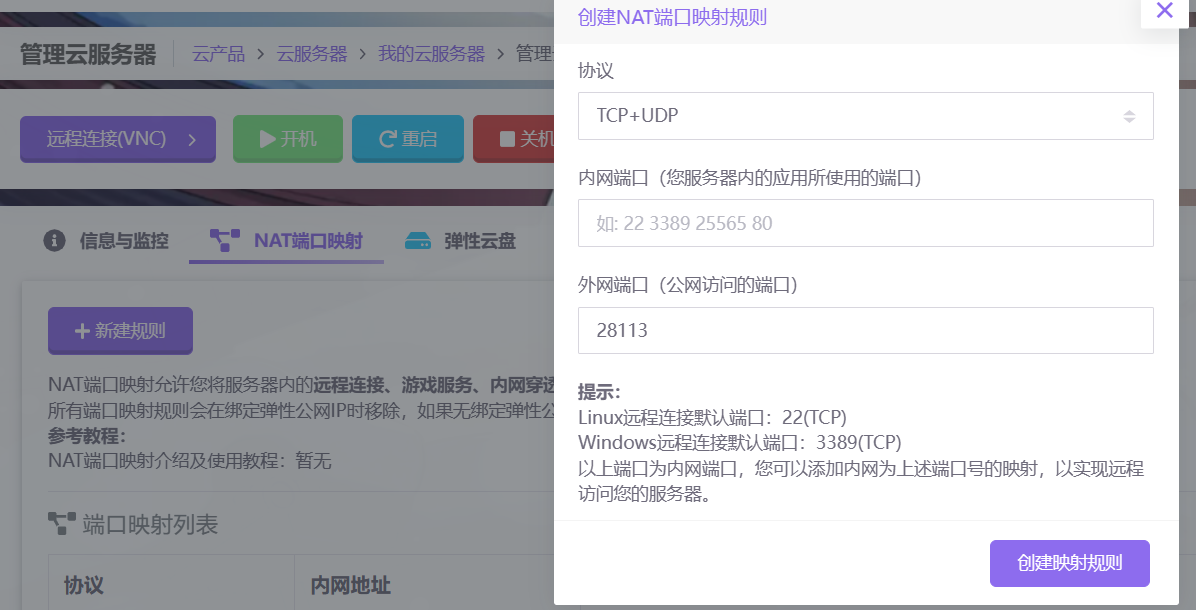Click the 外网端口 field showing 28113
Screen dimensions: 1196x610
[865, 330]
